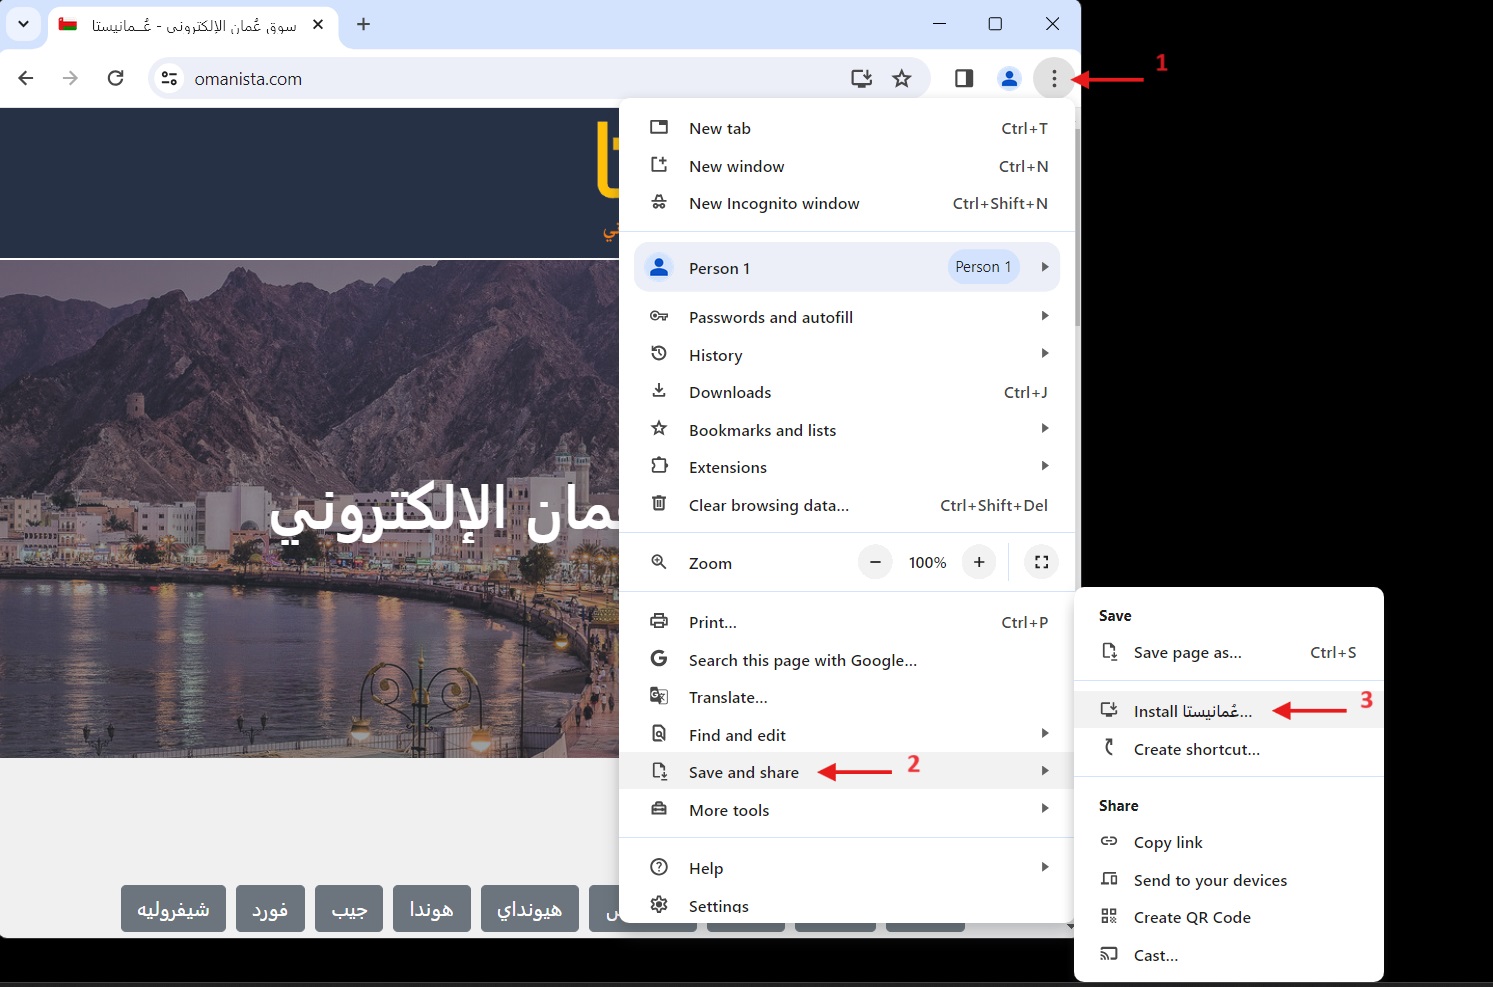This screenshot has width=1493, height=987.
Task: Open the site information icon in address bar
Action: (169, 78)
